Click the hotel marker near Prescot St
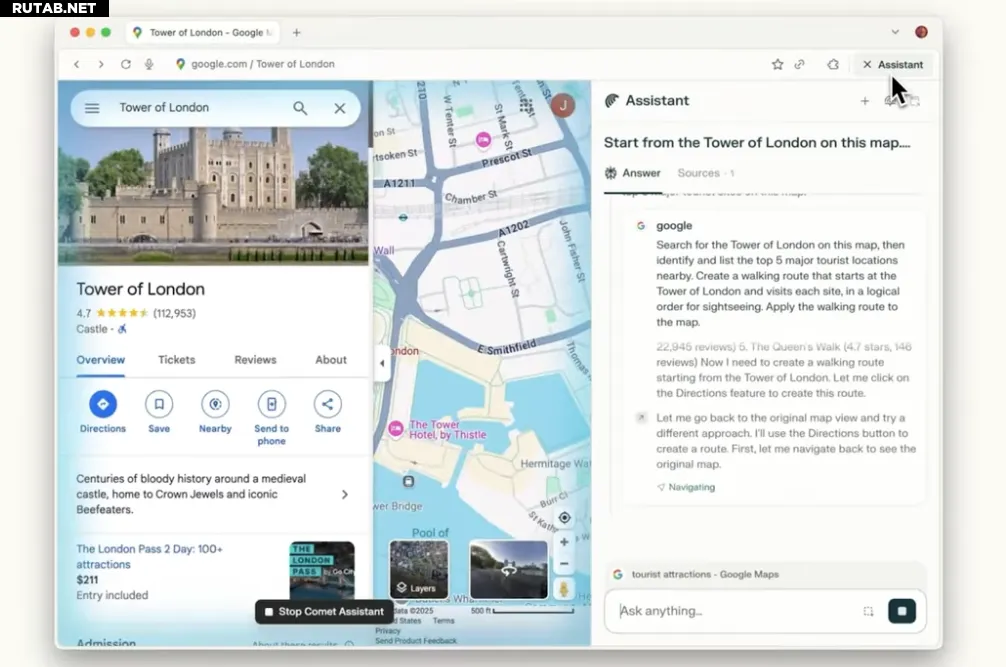Image resolution: width=1006 pixels, height=667 pixels. [x=483, y=139]
